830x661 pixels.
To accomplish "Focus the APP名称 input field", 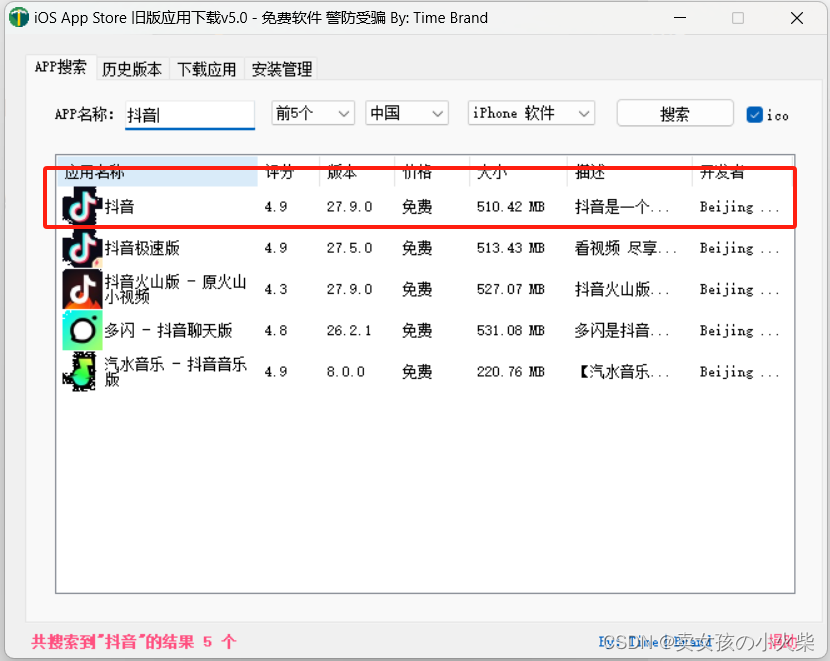I will 190,114.
